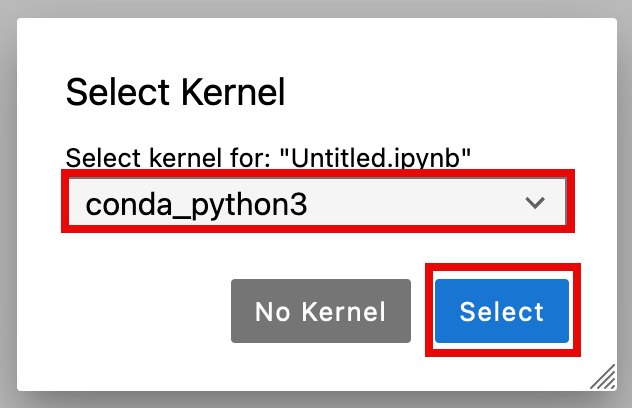
Task: Expand the kernel selection combo box
Action: [x=316, y=203]
